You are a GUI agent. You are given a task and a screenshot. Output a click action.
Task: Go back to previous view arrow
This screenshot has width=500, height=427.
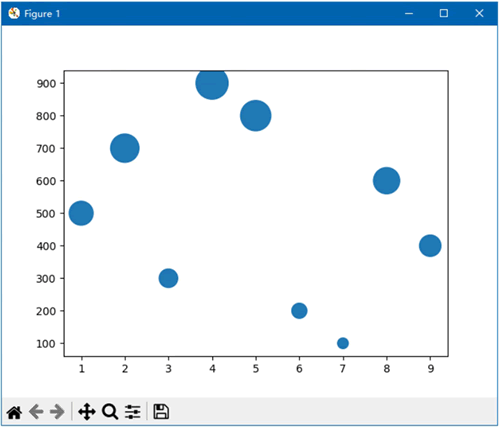click(36, 412)
